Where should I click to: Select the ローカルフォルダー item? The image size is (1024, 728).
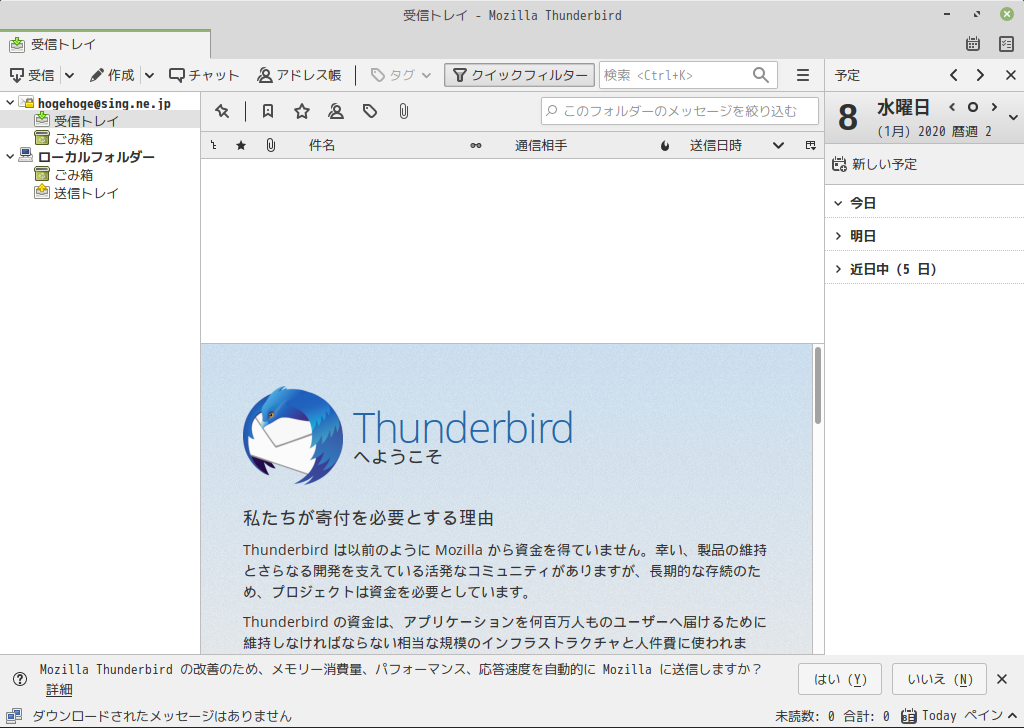pyautogui.click(x=96, y=157)
